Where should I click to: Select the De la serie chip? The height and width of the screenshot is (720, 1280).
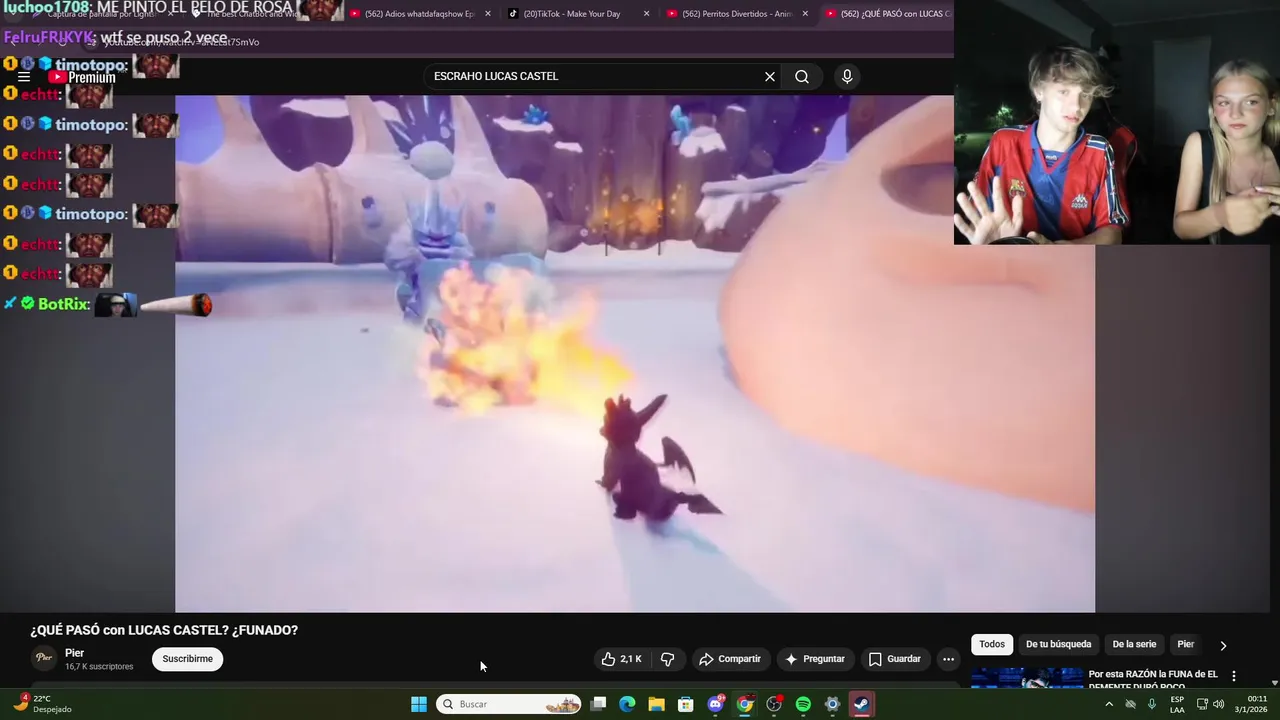pos(1134,645)
